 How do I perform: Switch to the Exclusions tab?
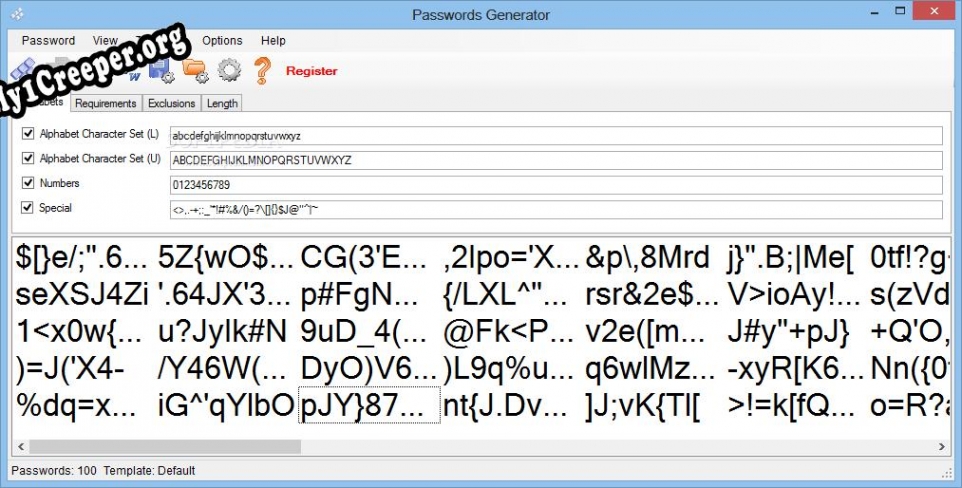171,103
